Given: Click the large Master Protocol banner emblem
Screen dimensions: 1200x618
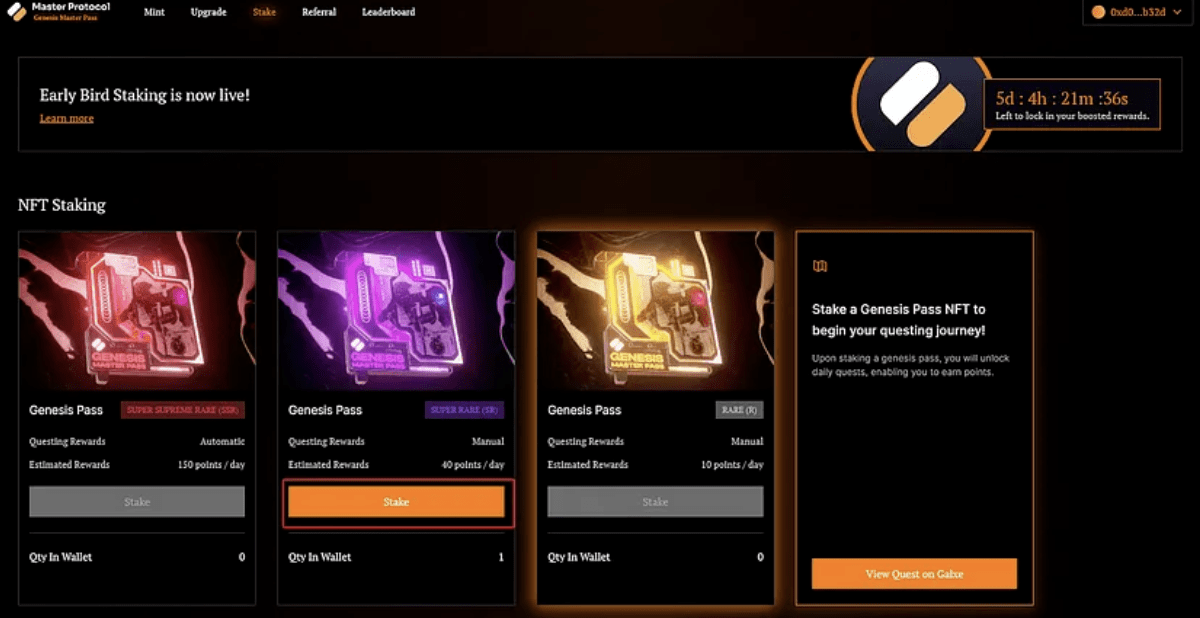Looking at the screenshot, I should (x=922, y=102).
